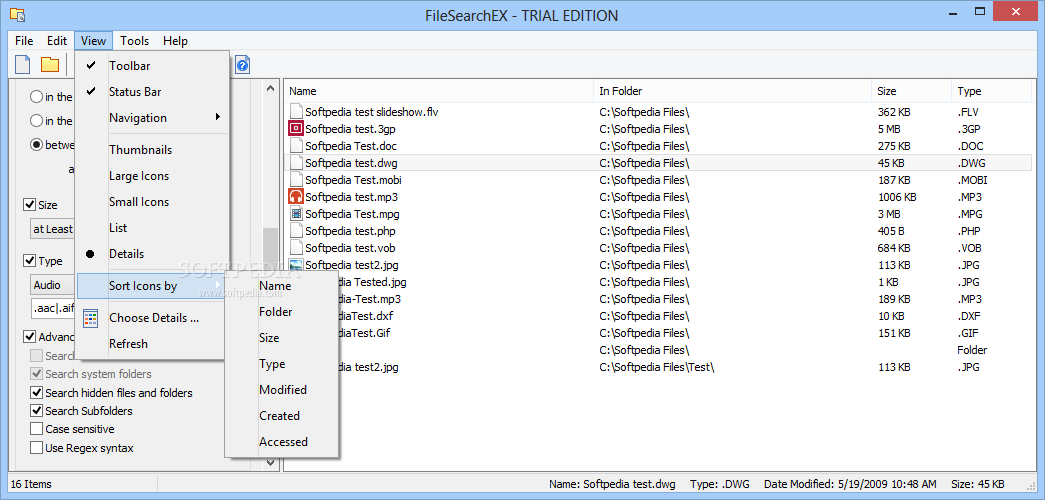Image resolution: width=1045 pixels, height=500 pixels.
Task: Select the 'Softpedia test.vob' file name
Action: click(351, 248)
